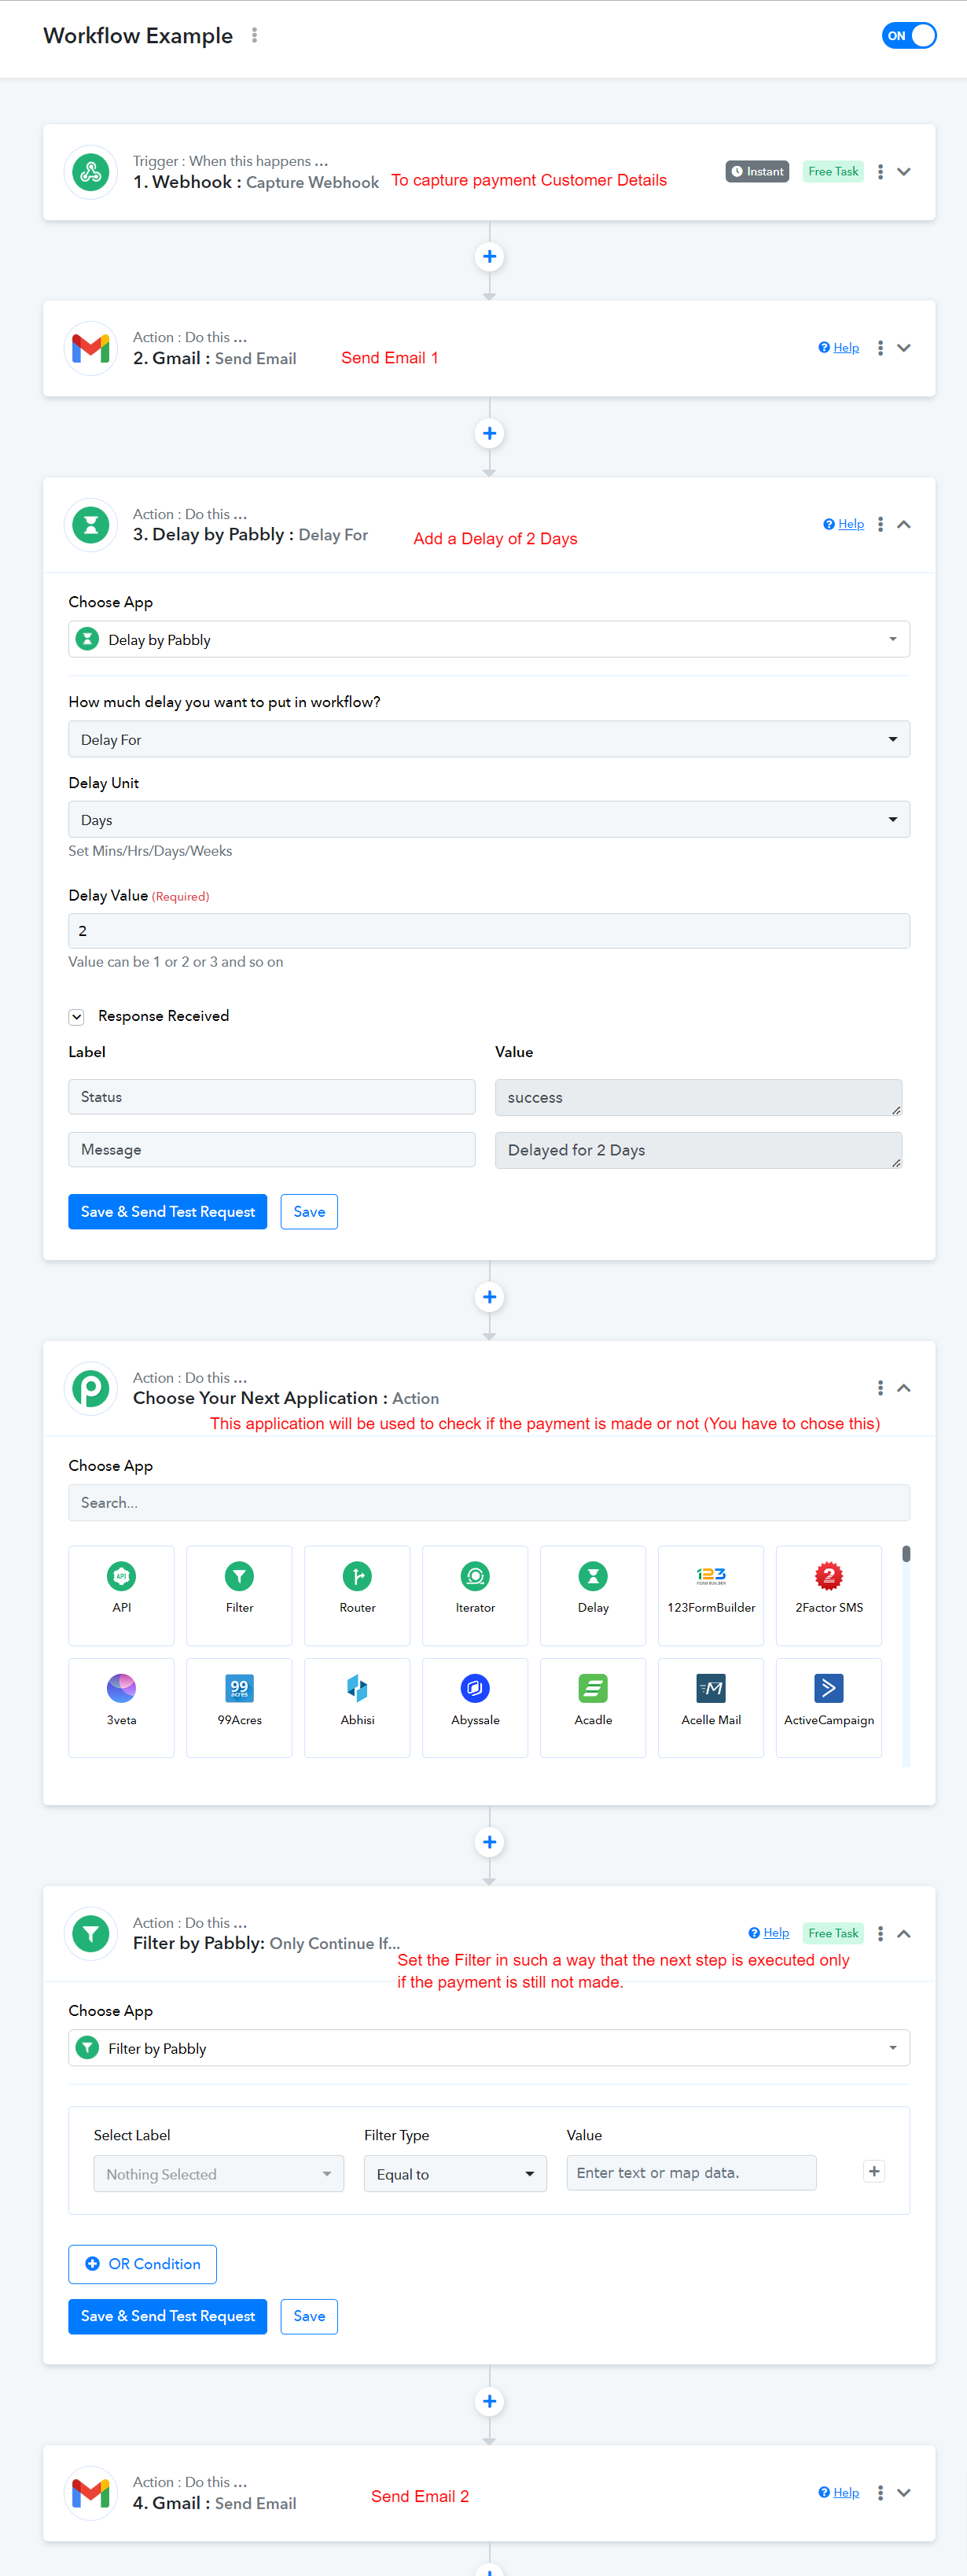The width and height of the screenshot is (967, 2576).
Task: Click the Delay Value input field
Action: [489, 931]
